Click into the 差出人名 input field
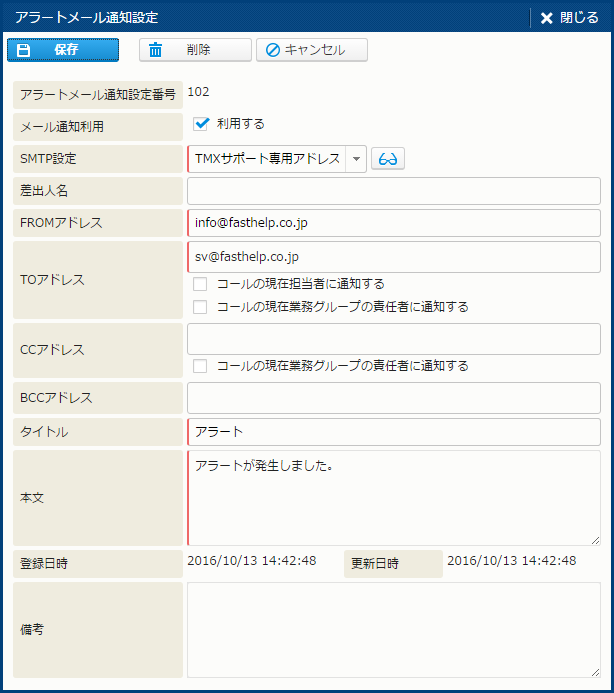 (x=393, y=191)
